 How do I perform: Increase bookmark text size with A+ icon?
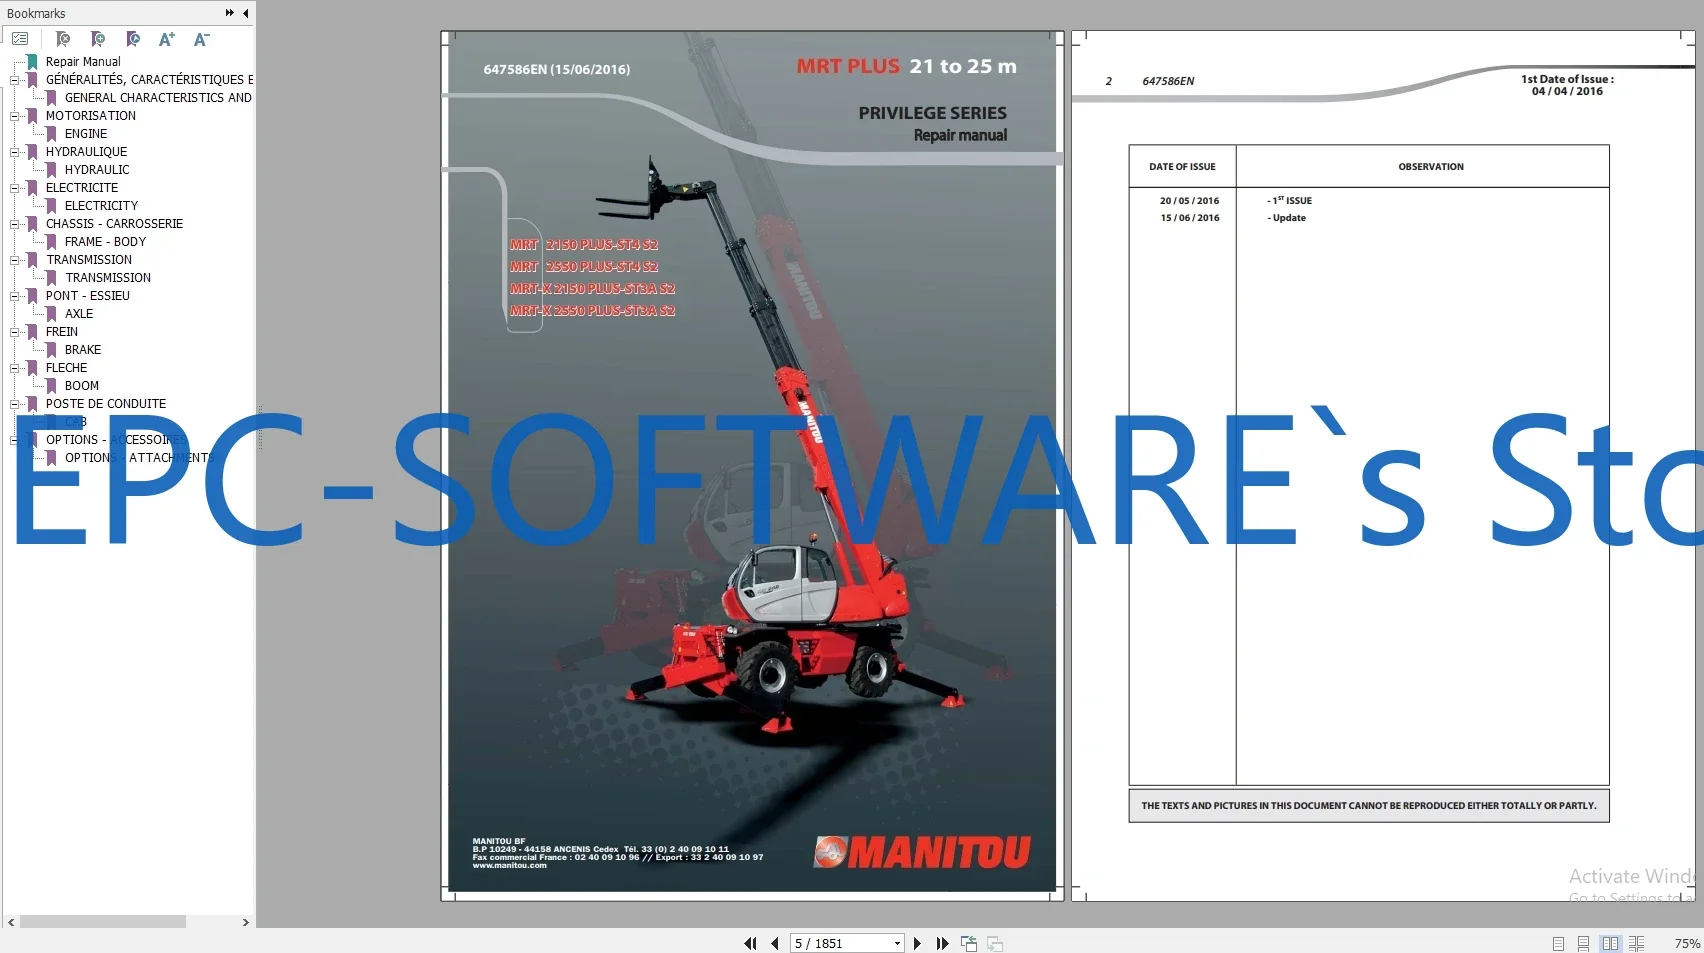click(167, 39)
